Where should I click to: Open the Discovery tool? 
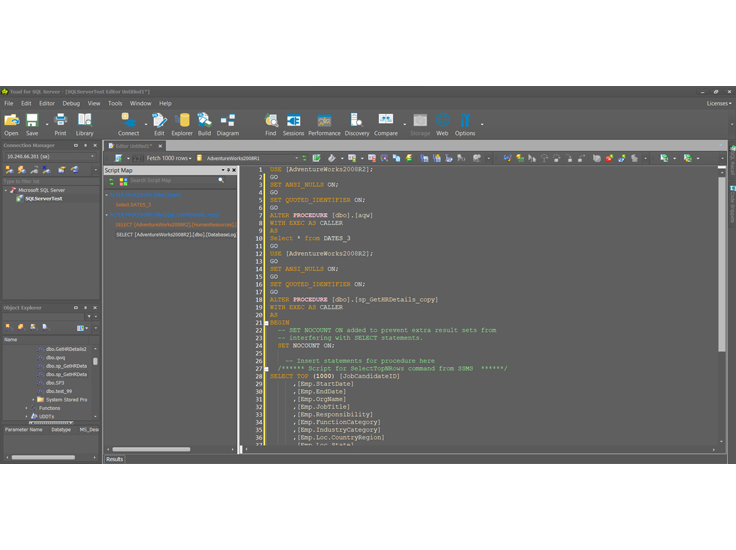pos(357,124)
